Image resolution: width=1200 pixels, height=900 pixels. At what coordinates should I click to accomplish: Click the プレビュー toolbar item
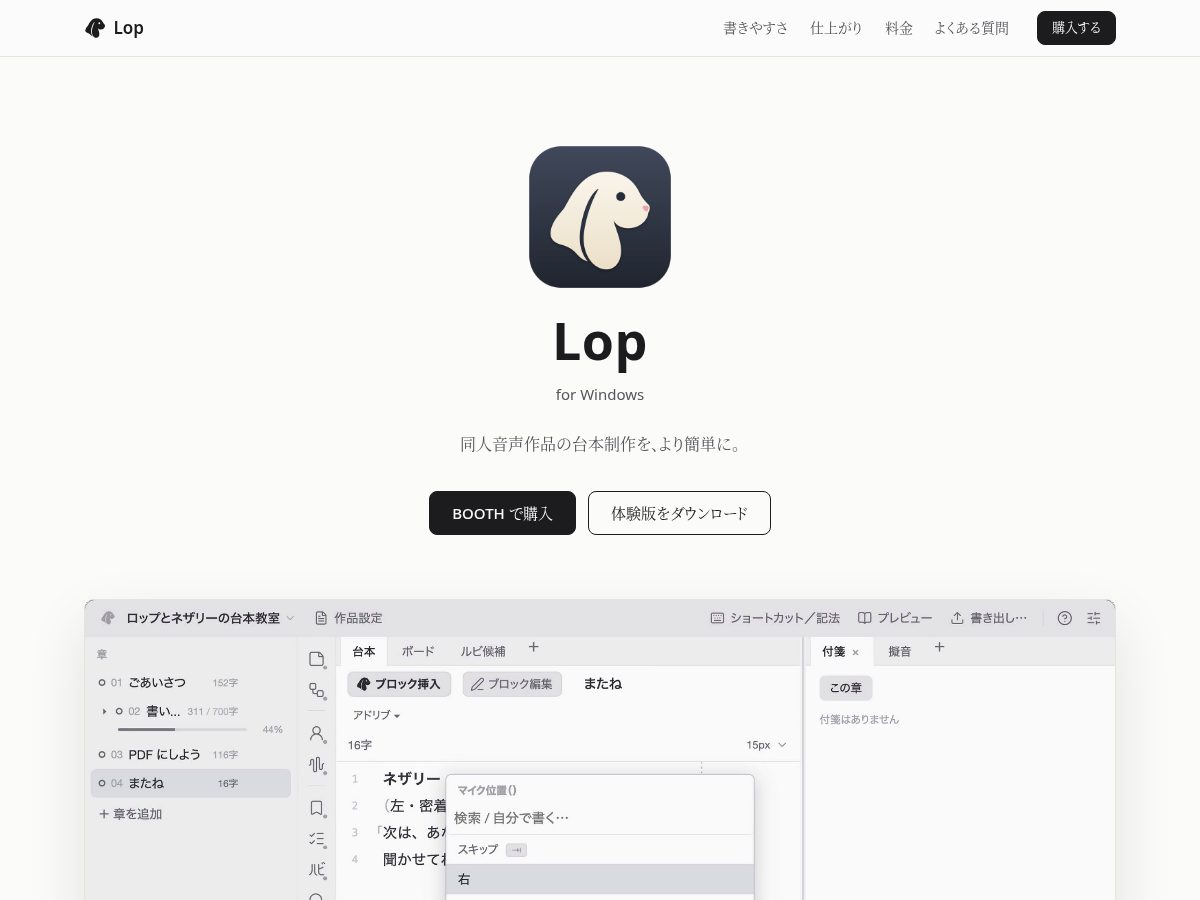click(895, 618)
